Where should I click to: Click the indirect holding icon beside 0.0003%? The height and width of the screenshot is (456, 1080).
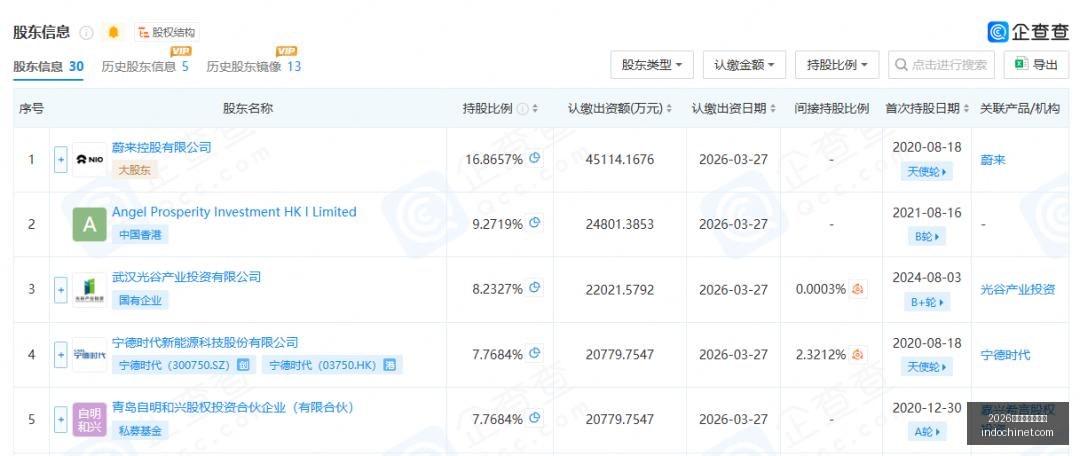[x=858, y=289]
